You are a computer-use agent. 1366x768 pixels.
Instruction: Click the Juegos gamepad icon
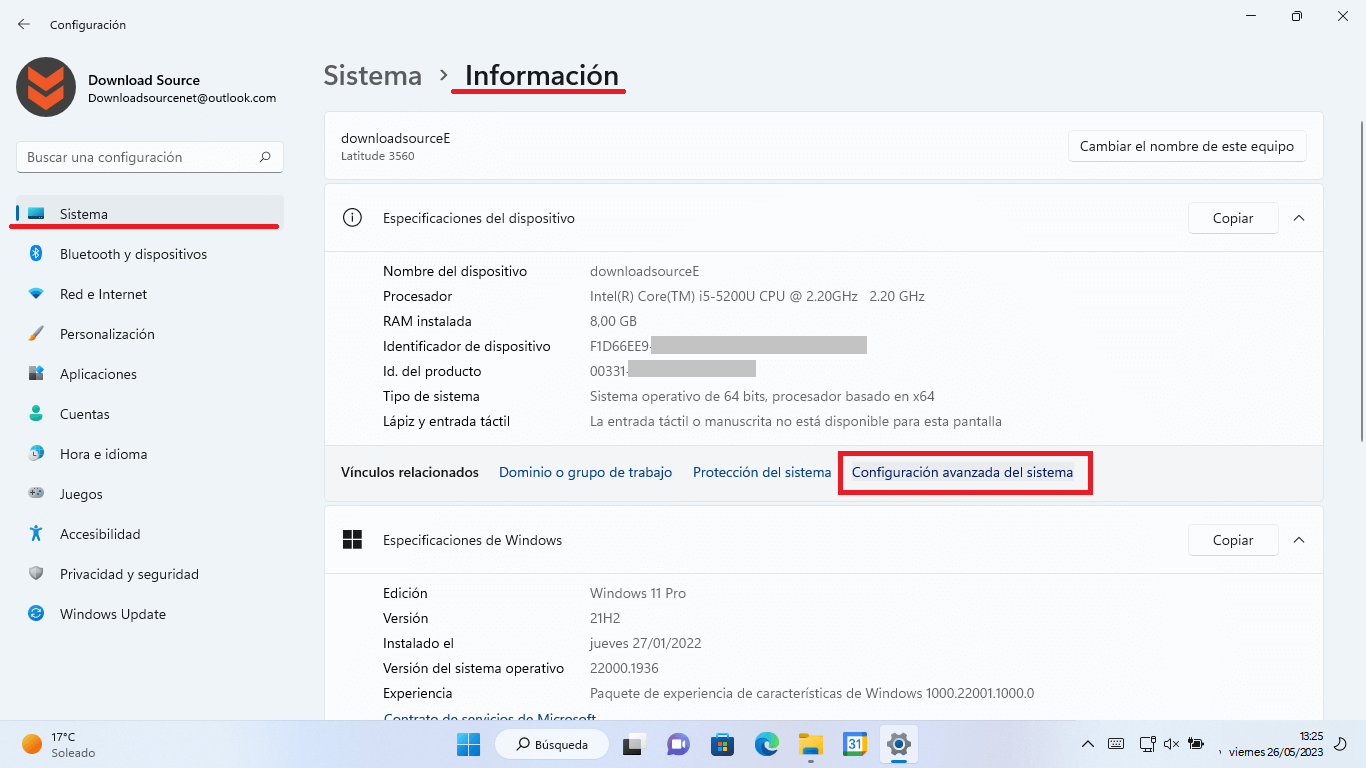coord(36,494)
